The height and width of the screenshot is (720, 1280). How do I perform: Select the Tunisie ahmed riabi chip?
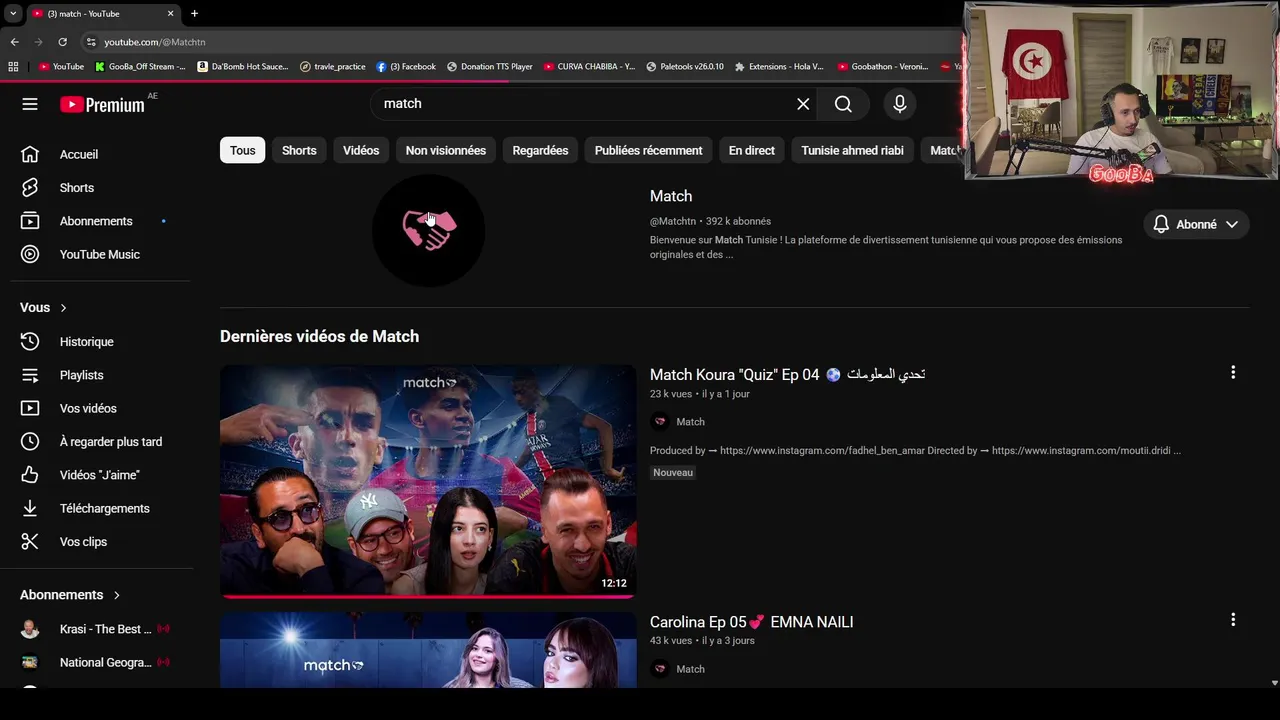(852, 150)
